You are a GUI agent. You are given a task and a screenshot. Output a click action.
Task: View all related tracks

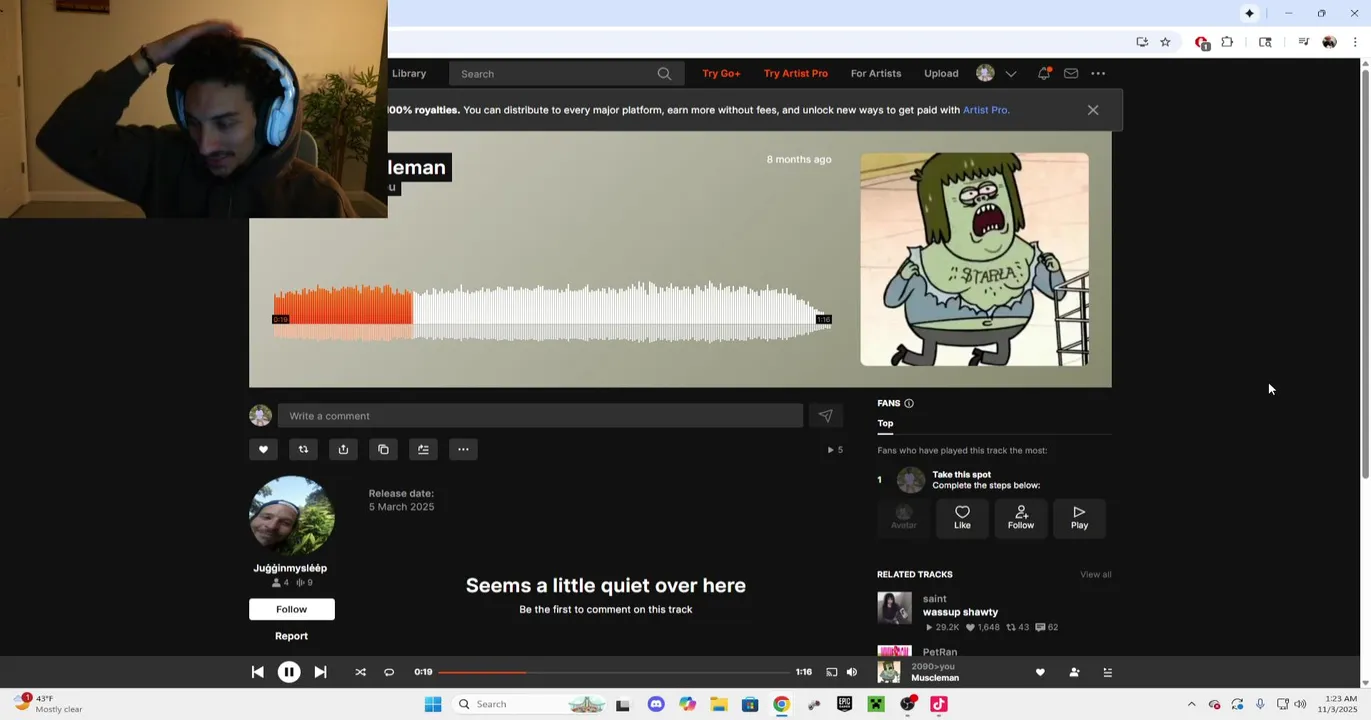[1095, 575]
